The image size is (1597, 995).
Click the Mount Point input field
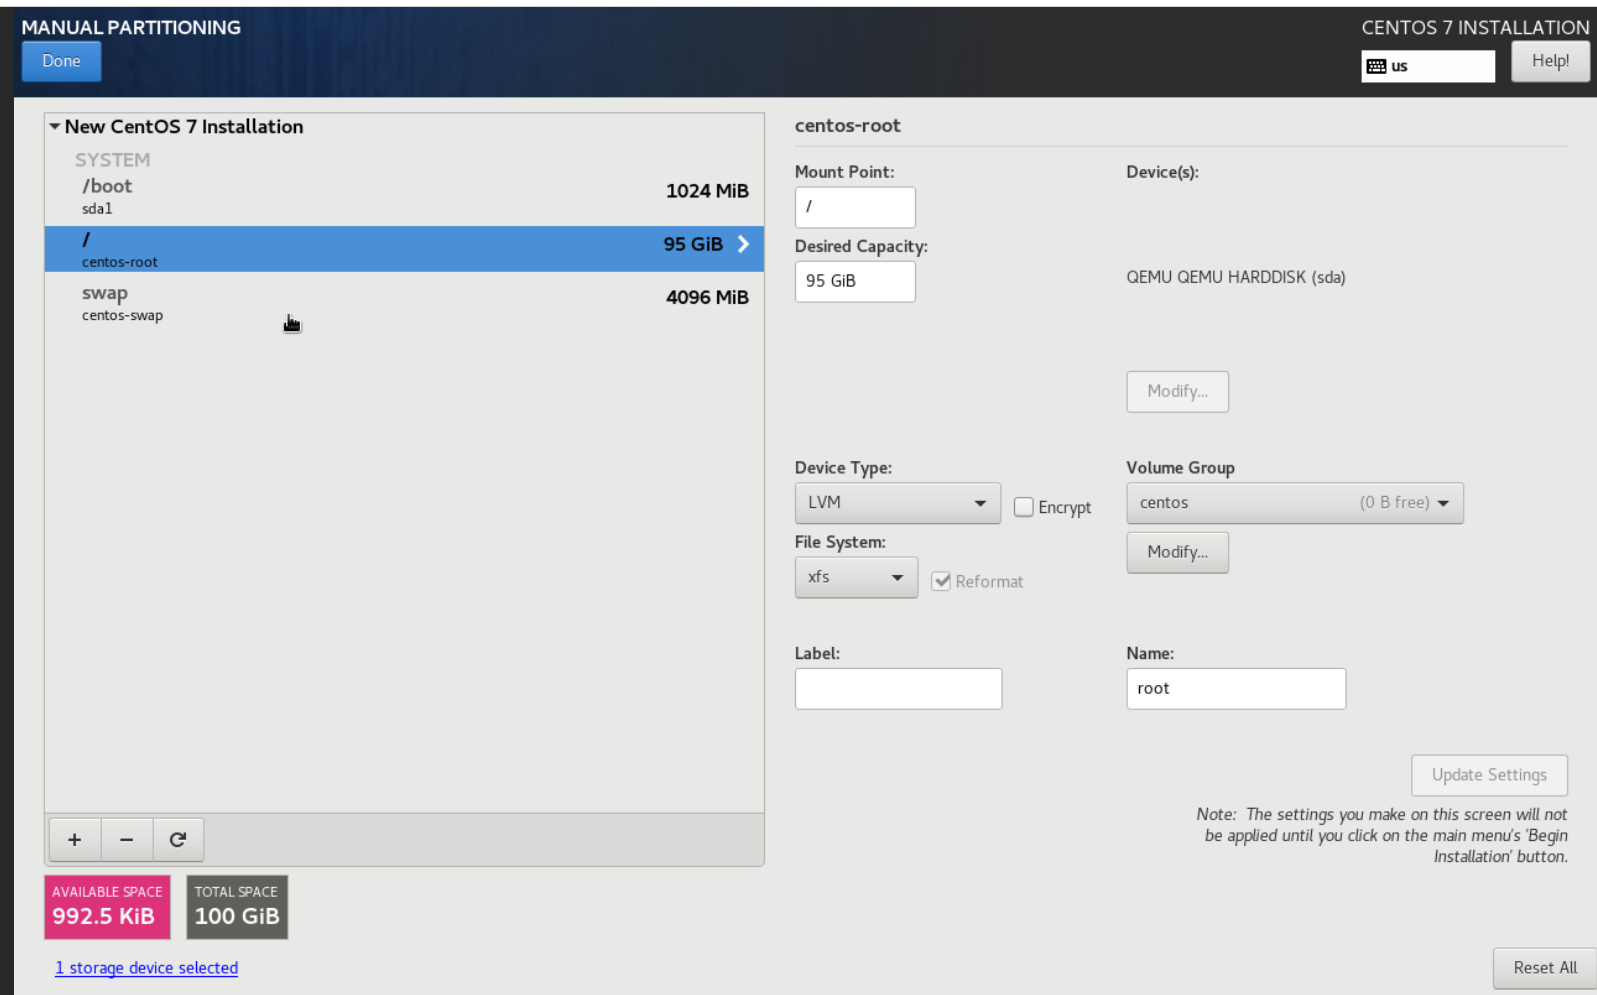click(854, 207)
